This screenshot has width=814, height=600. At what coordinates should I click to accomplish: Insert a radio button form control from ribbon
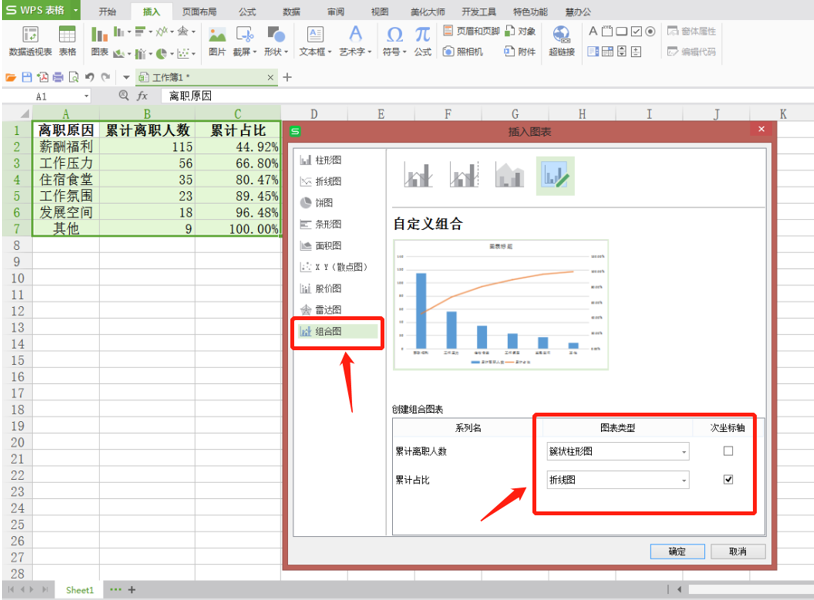point(650,31)
